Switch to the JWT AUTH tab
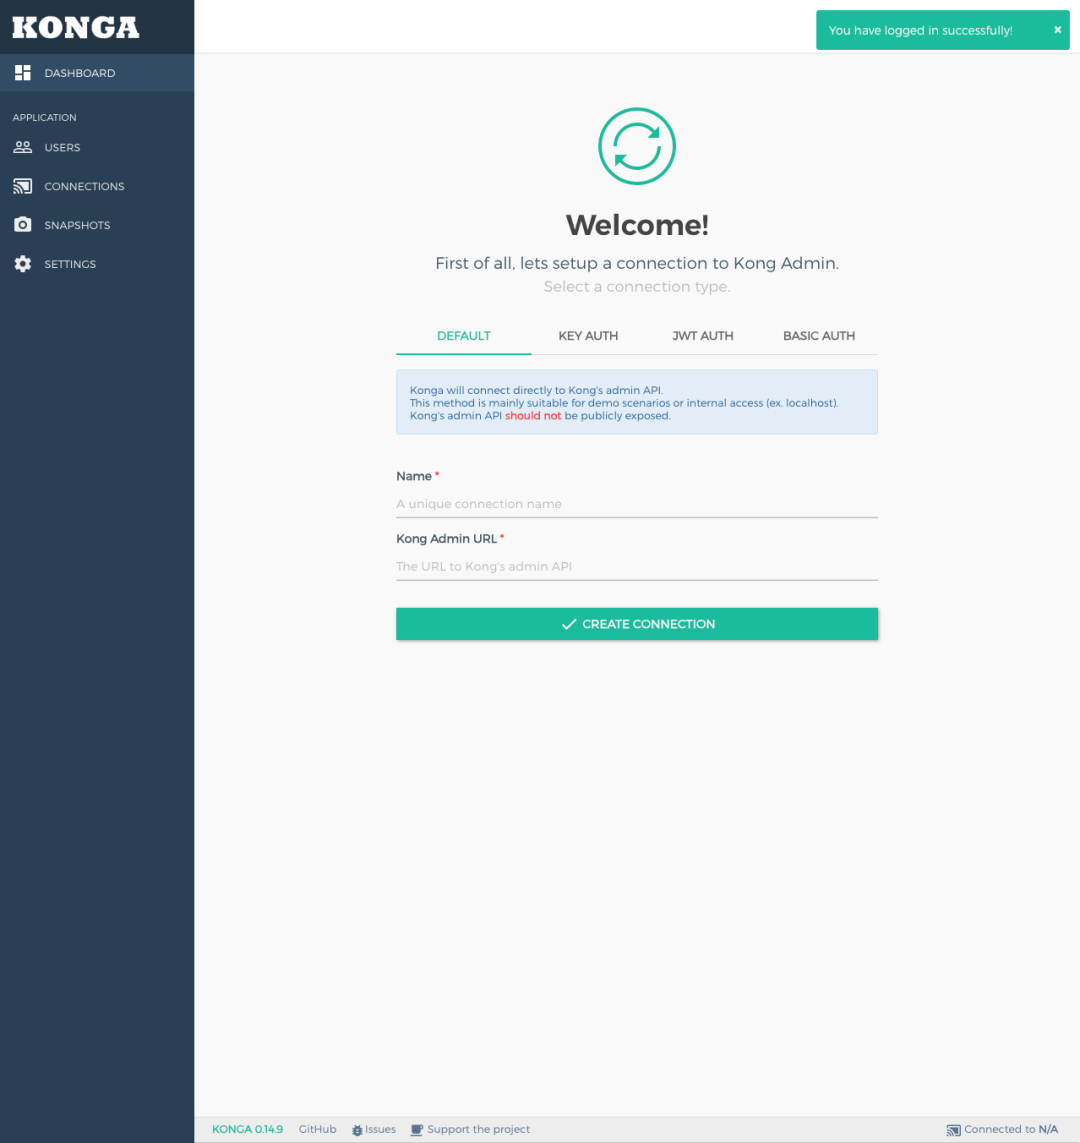Screen dimensions: 1080x1143 703,336
